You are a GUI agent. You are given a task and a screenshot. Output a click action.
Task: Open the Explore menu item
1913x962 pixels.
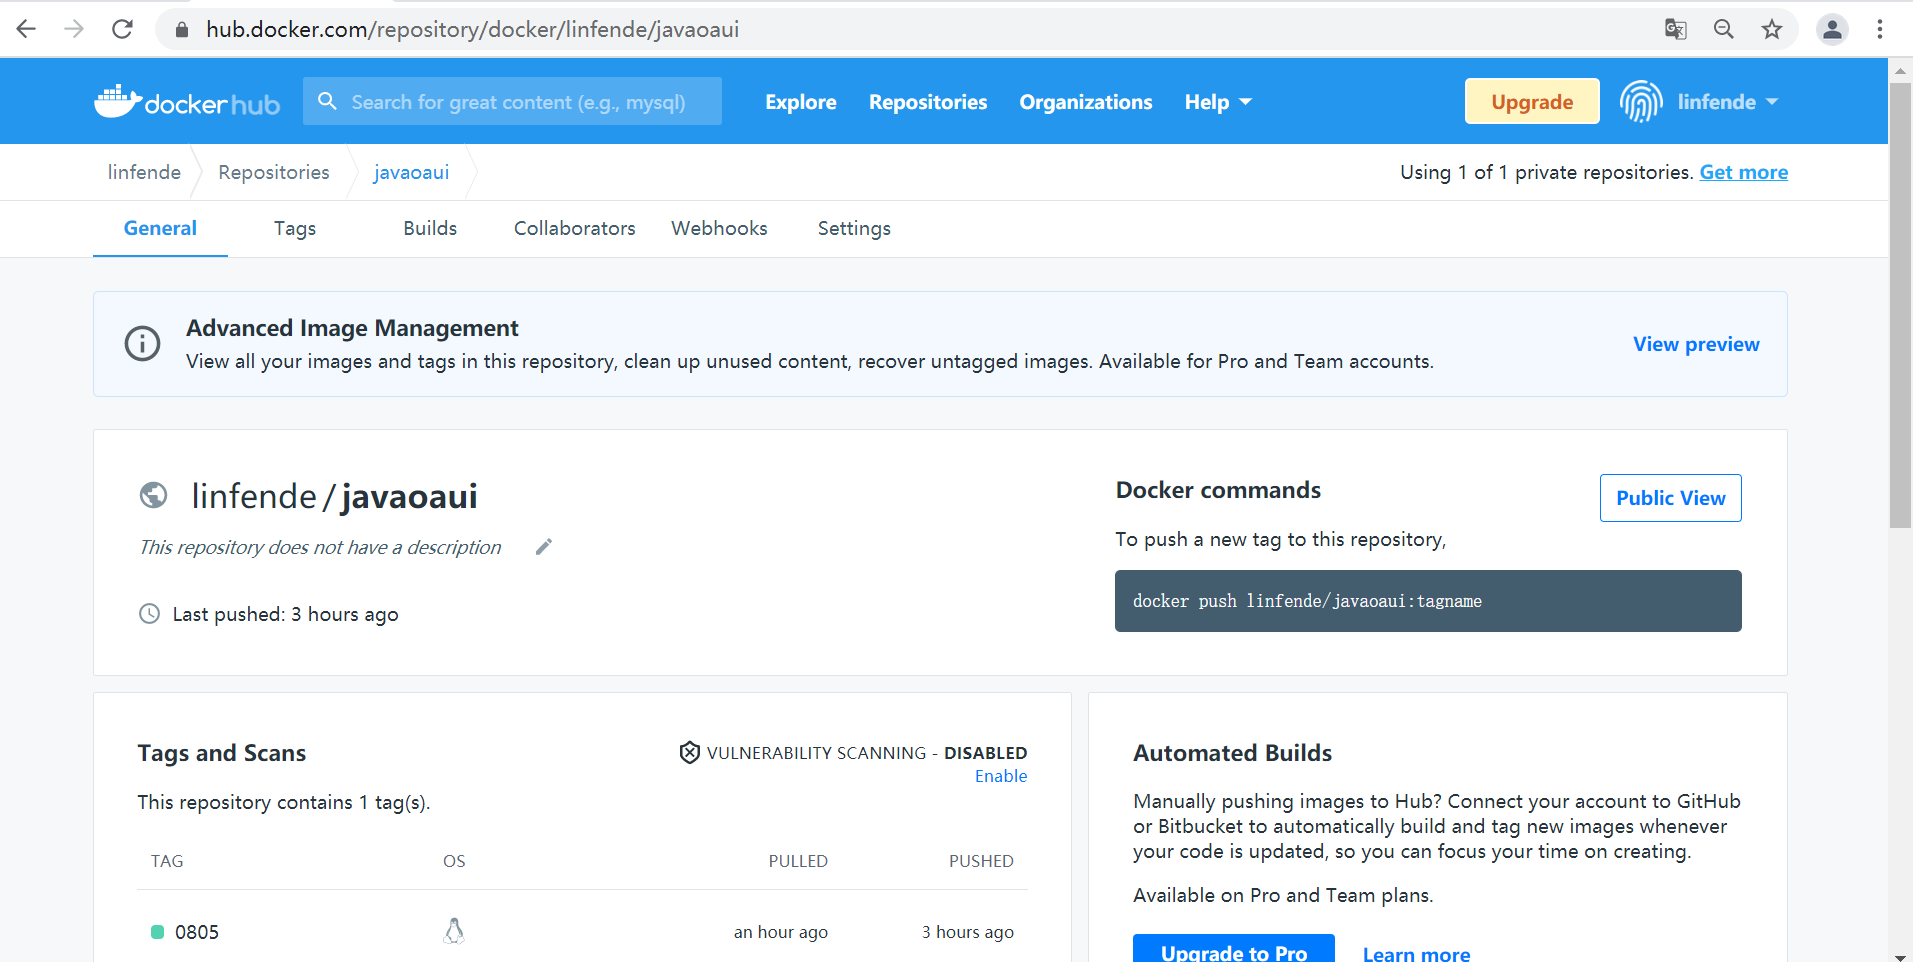[801, 102]
